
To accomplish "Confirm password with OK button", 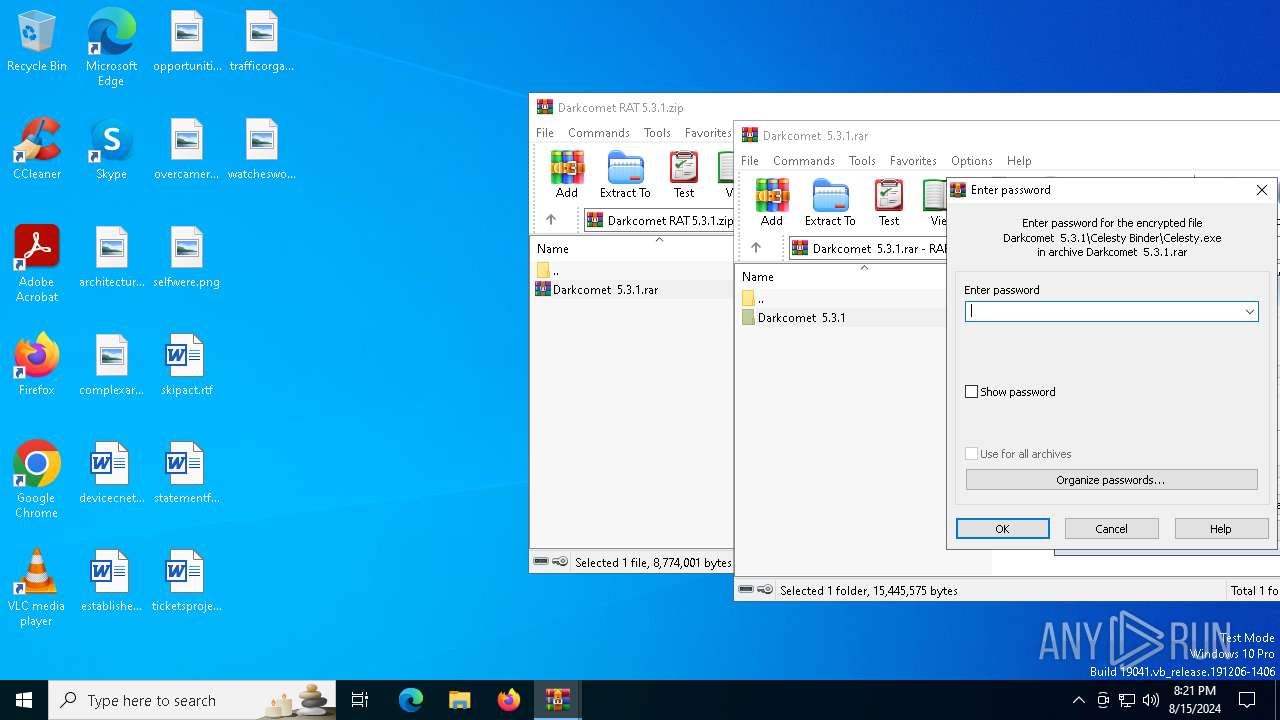I will 1002,529.
